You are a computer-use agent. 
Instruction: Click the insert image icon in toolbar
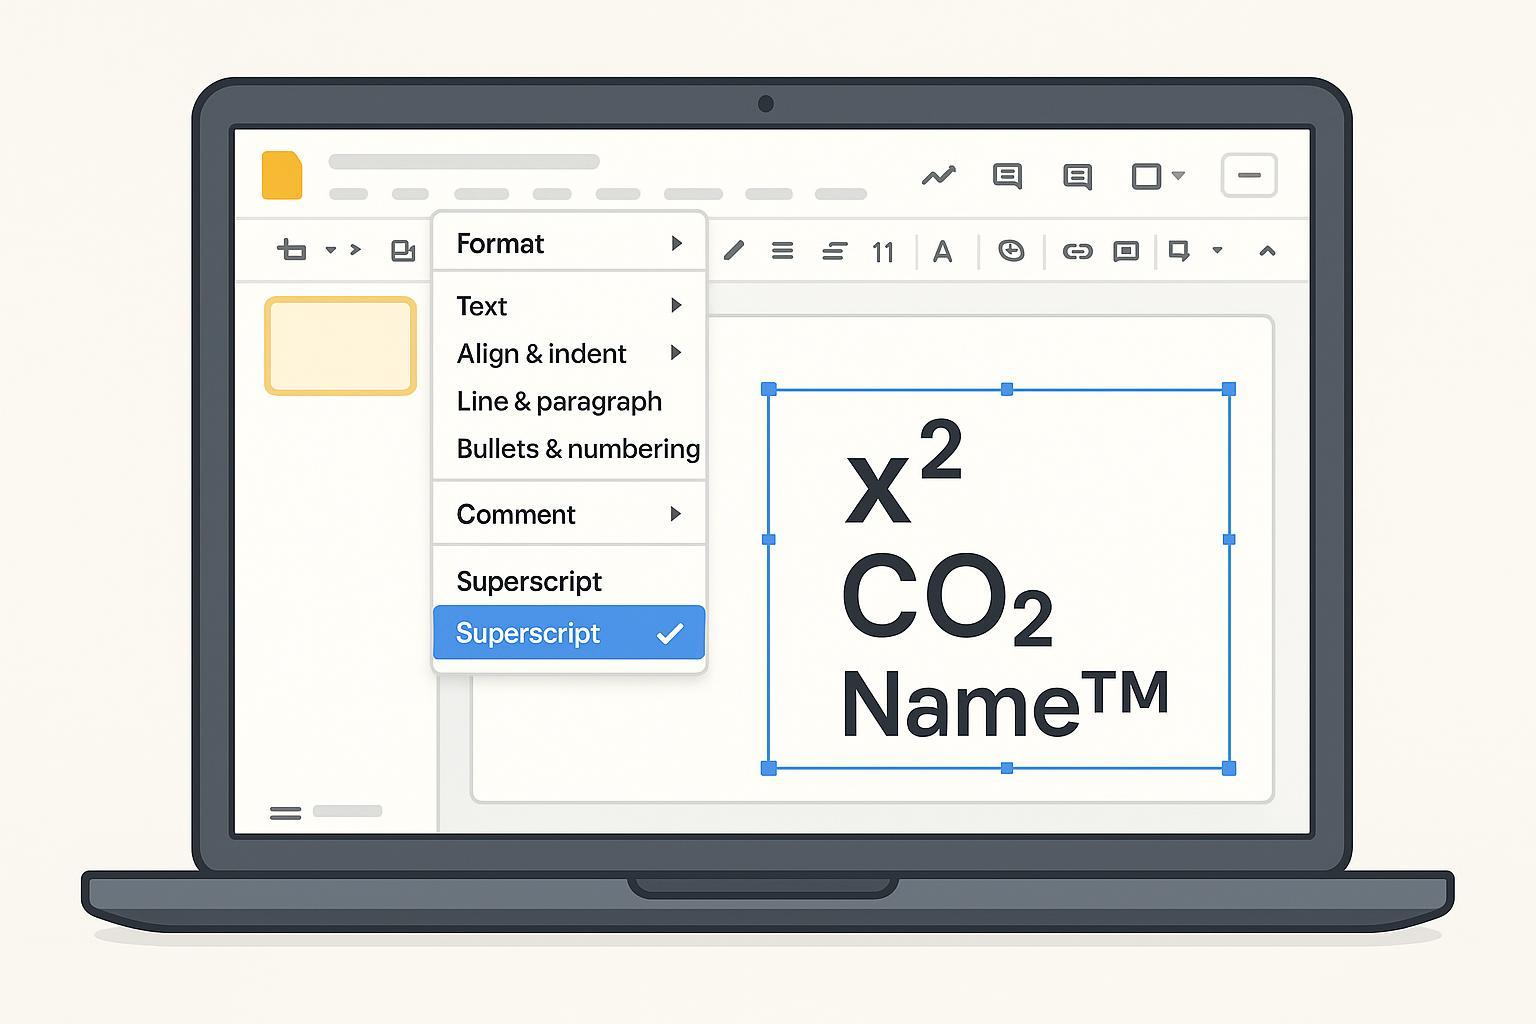point(403,251)
